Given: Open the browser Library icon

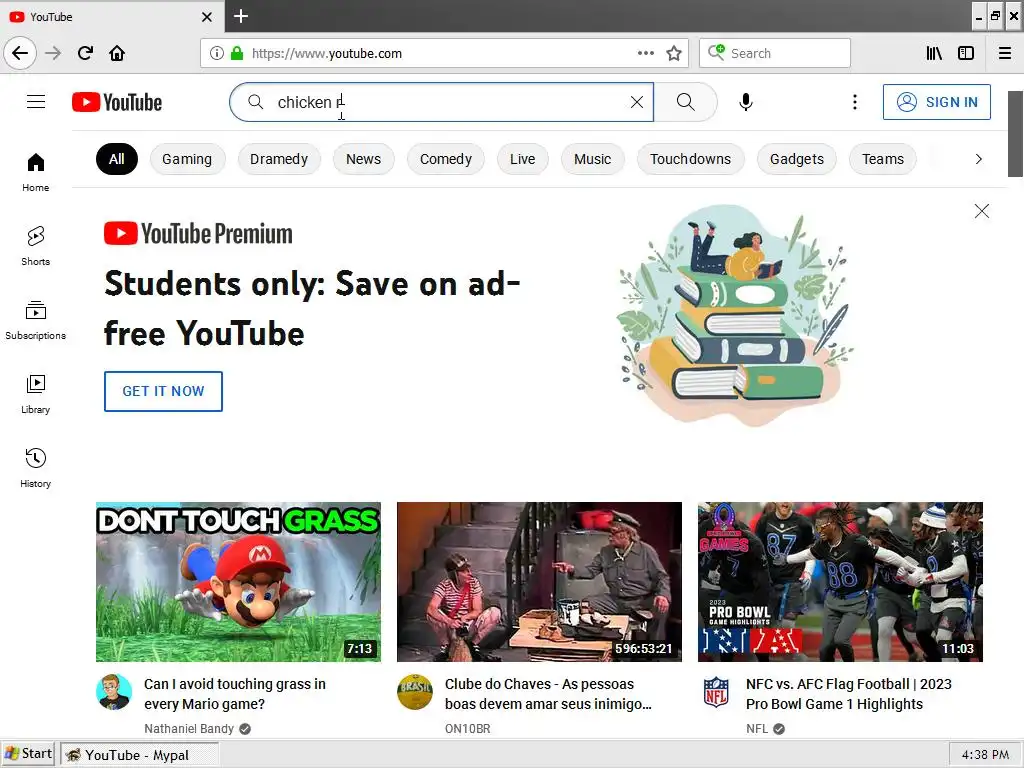Looking at the screenshot, I should click(934, 53).
